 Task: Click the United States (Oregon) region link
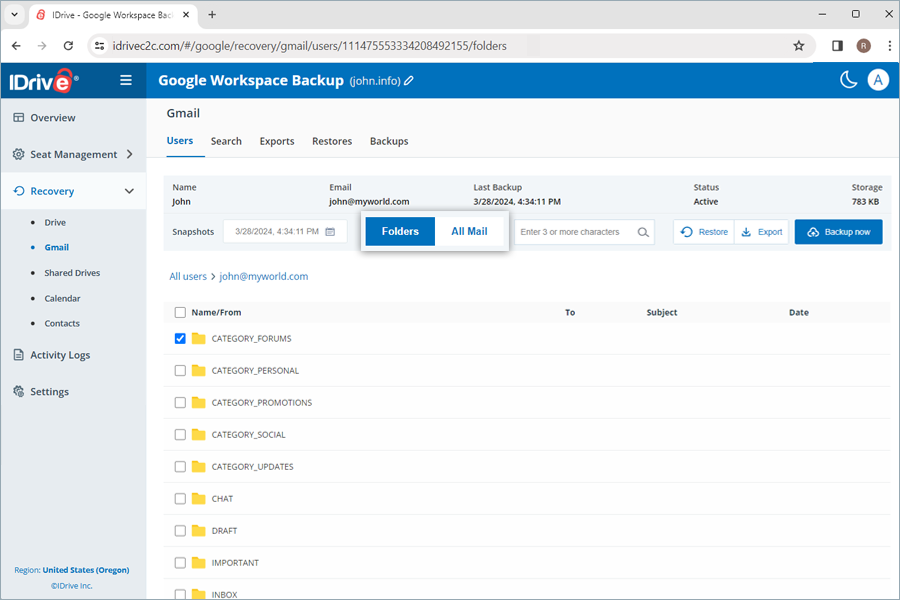(86, 570)
